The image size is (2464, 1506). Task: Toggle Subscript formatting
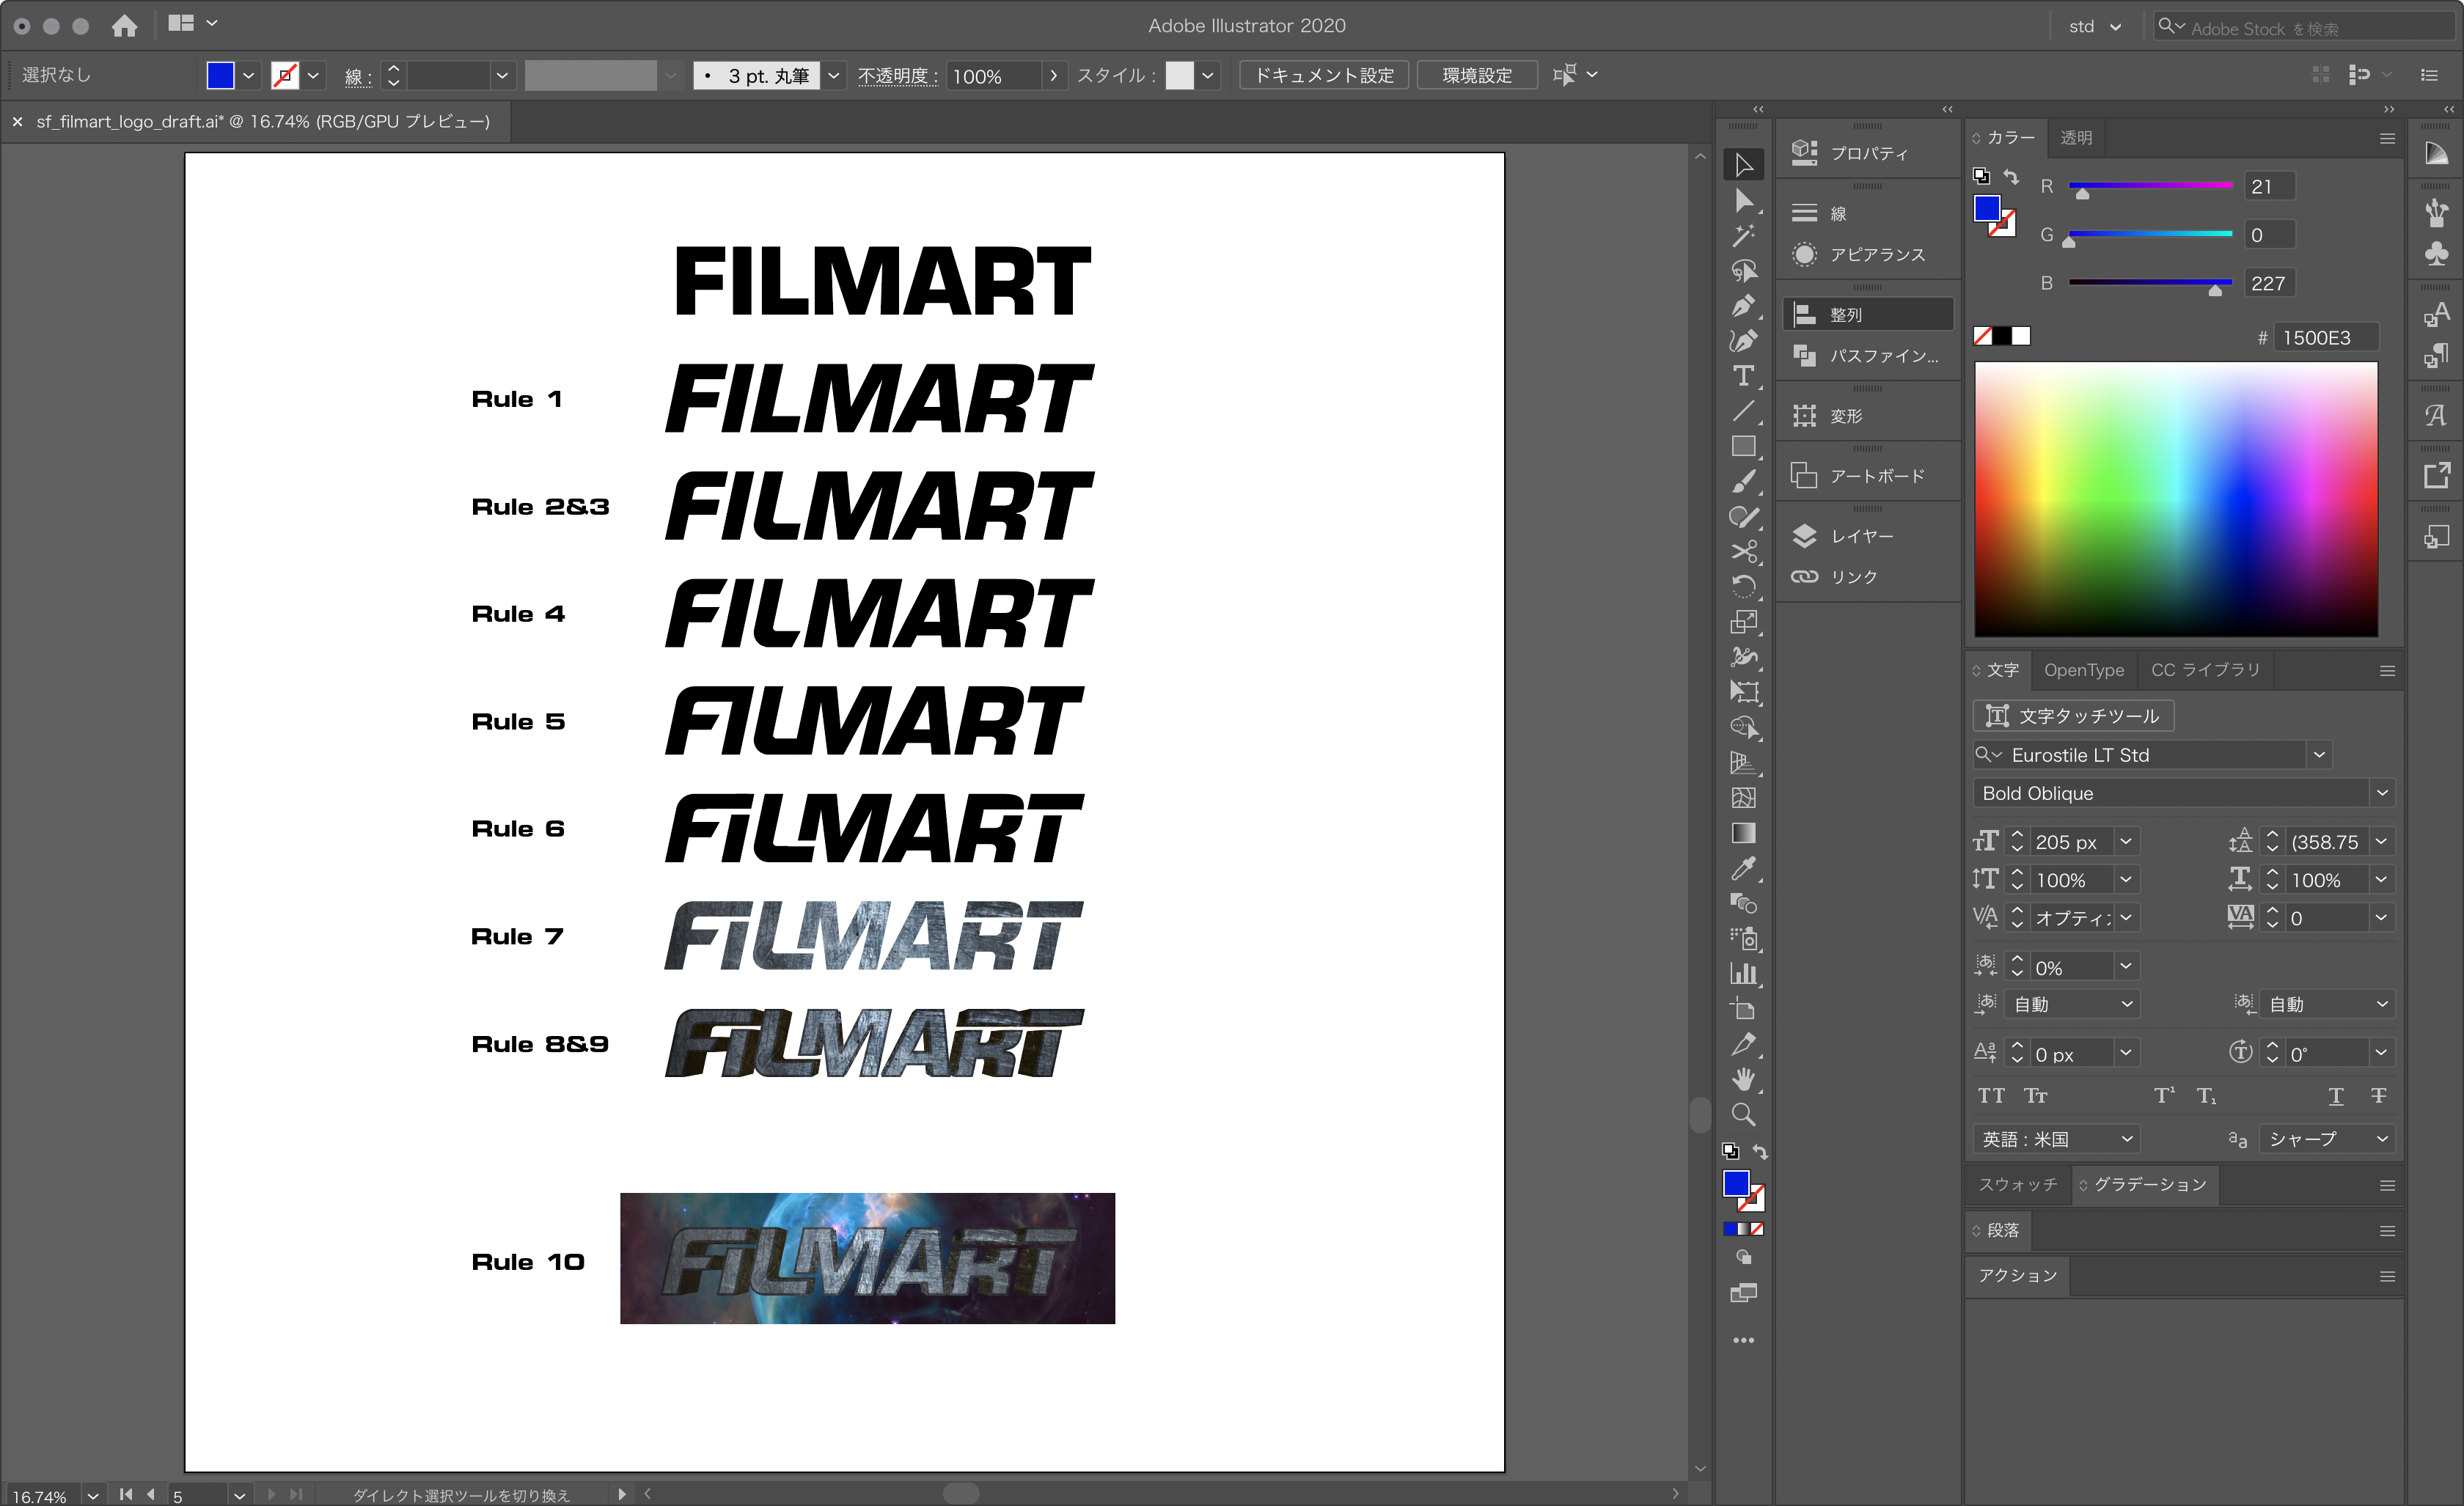(2207, 1096)
